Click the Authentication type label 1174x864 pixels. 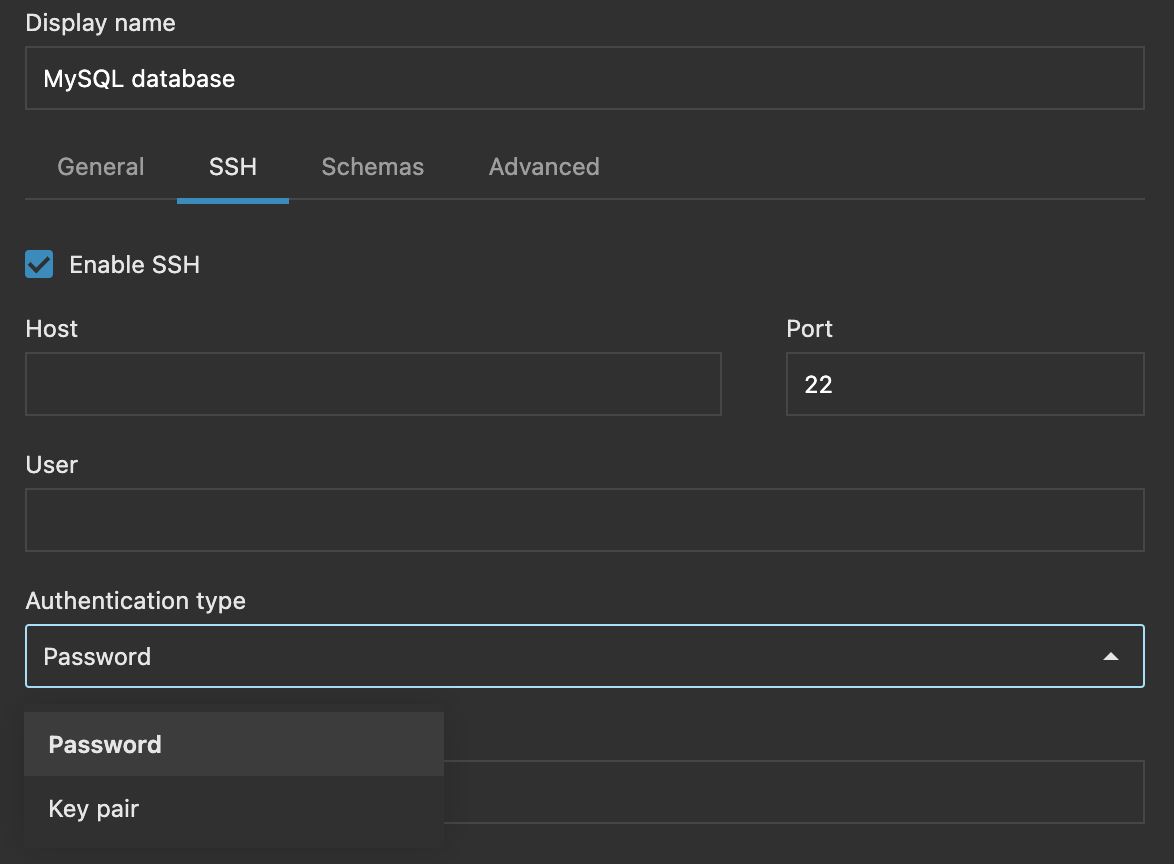point(136,601)
